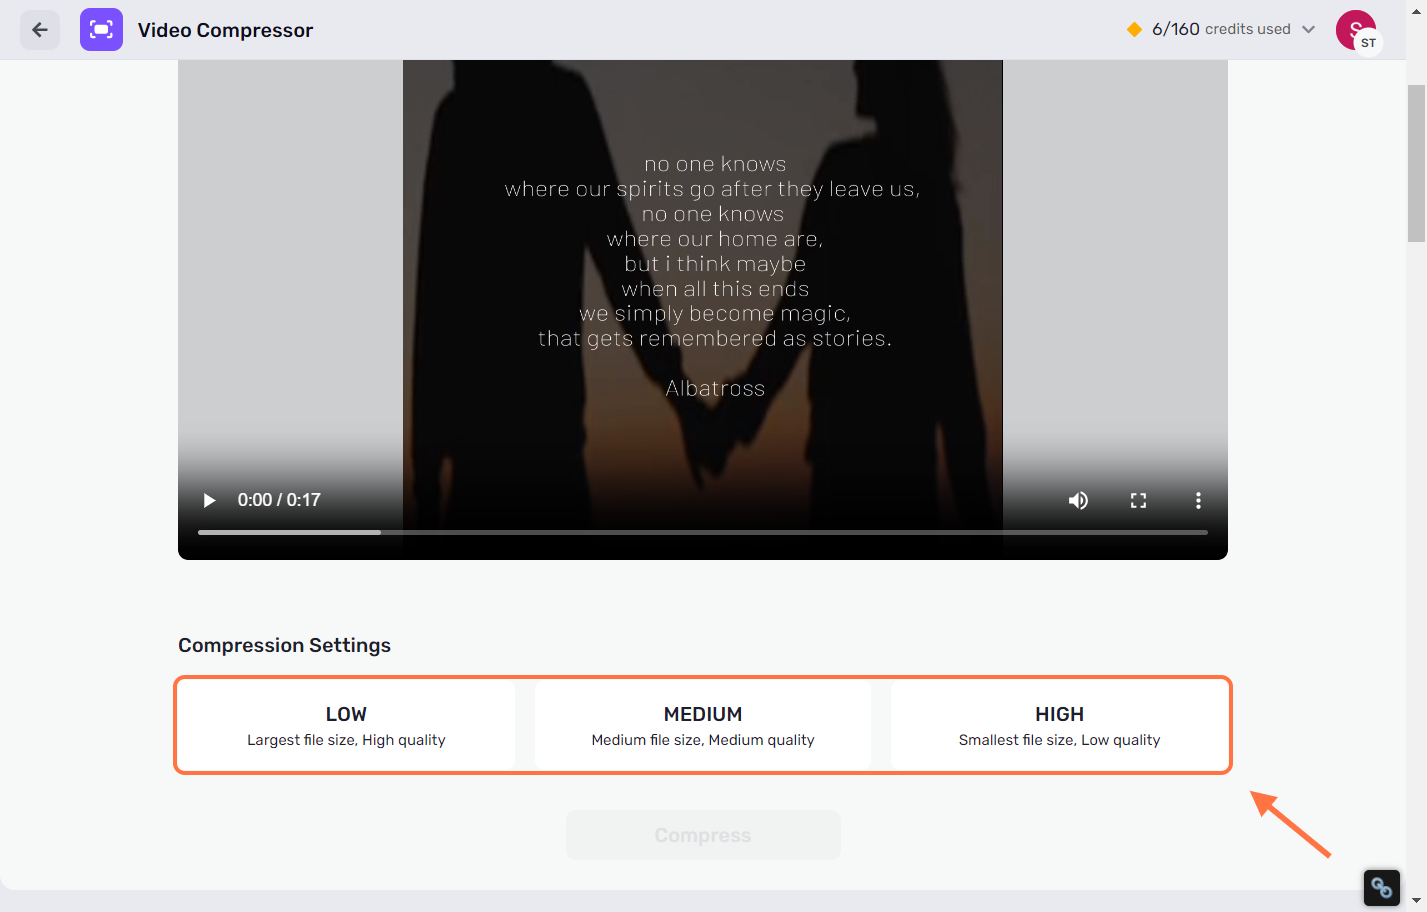The width and height of the screenshot is (1427, 912).
Task: Expand the credits used dropdown chevron
Action: pos(1308,29)
